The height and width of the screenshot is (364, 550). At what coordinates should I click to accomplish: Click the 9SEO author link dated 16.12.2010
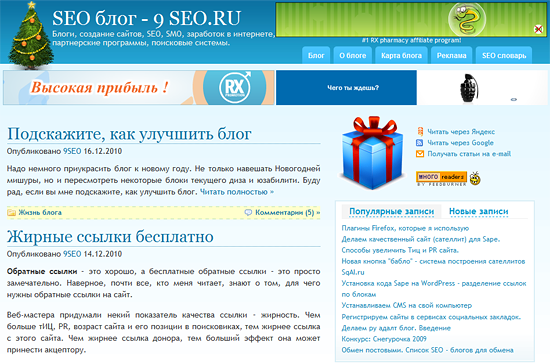click(72, 151)
